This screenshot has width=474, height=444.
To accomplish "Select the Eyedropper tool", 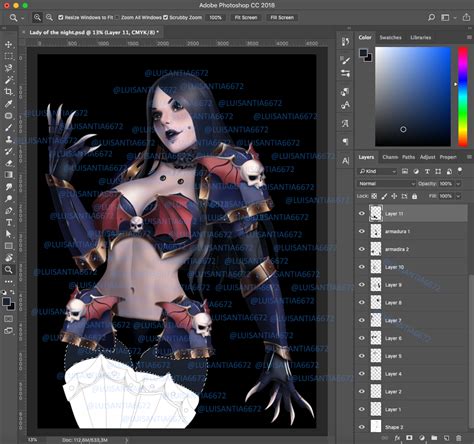I will [9, 104].
